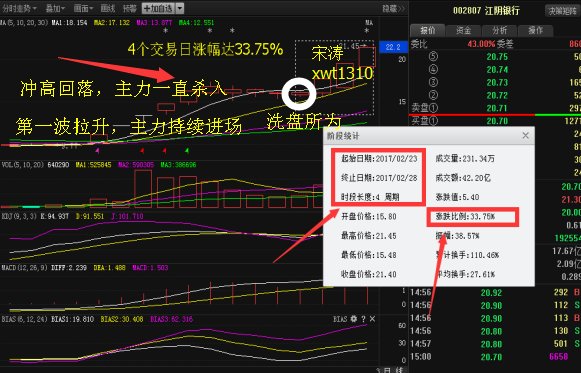
Task: Click the sell level ④ circle icon
Action: point(433,69)
